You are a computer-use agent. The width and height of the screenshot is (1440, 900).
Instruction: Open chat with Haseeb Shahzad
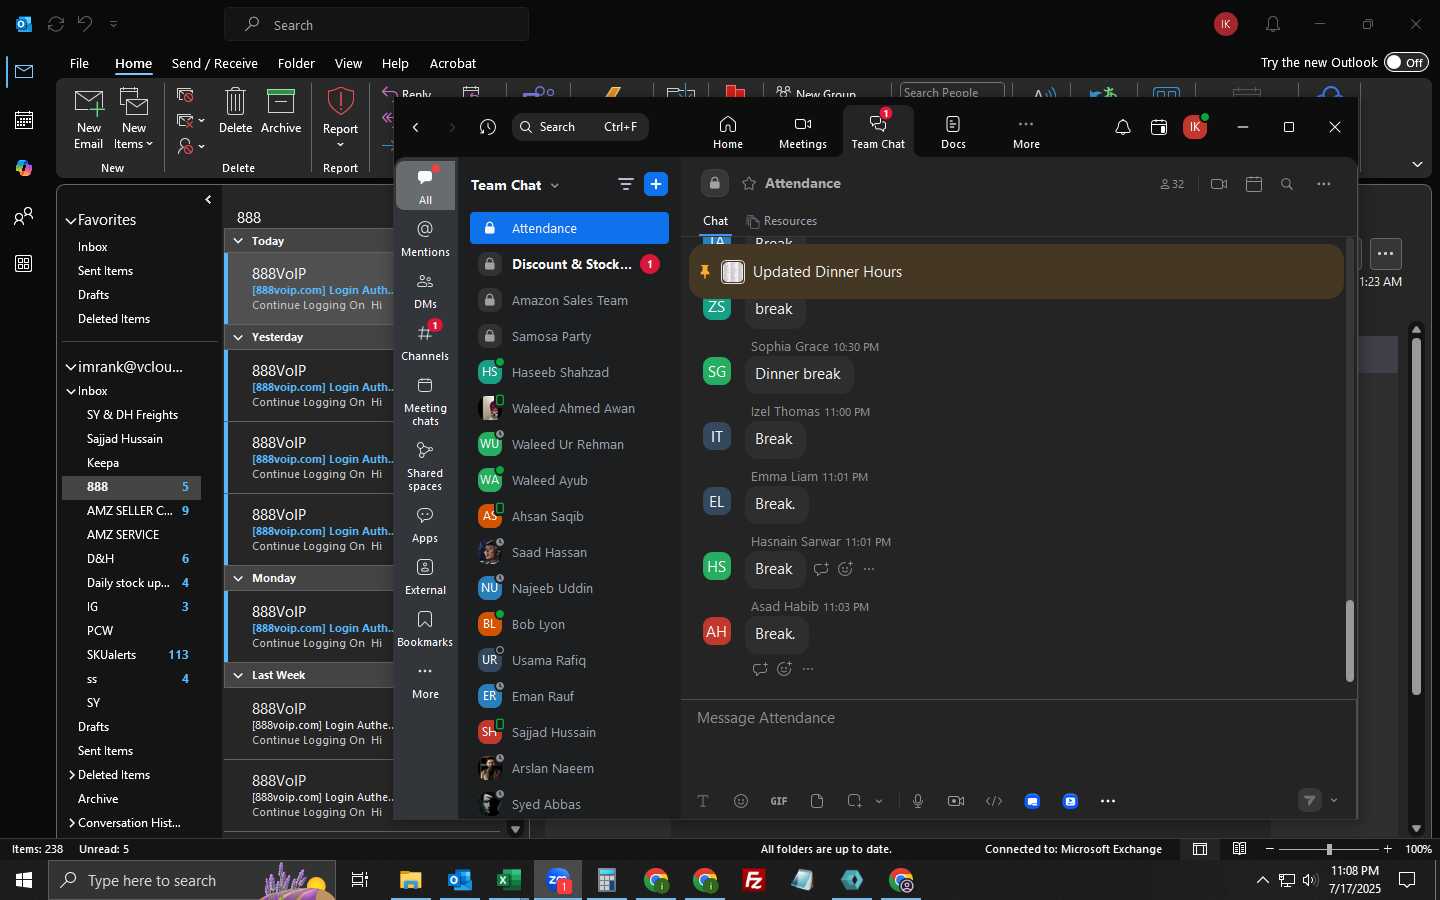click(569, 372)
